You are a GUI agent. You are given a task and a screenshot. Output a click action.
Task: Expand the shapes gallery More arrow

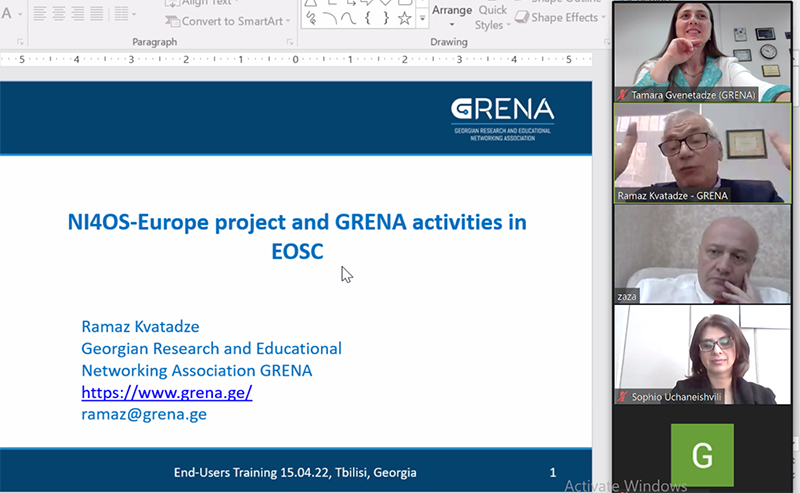[x=422, y=18]
